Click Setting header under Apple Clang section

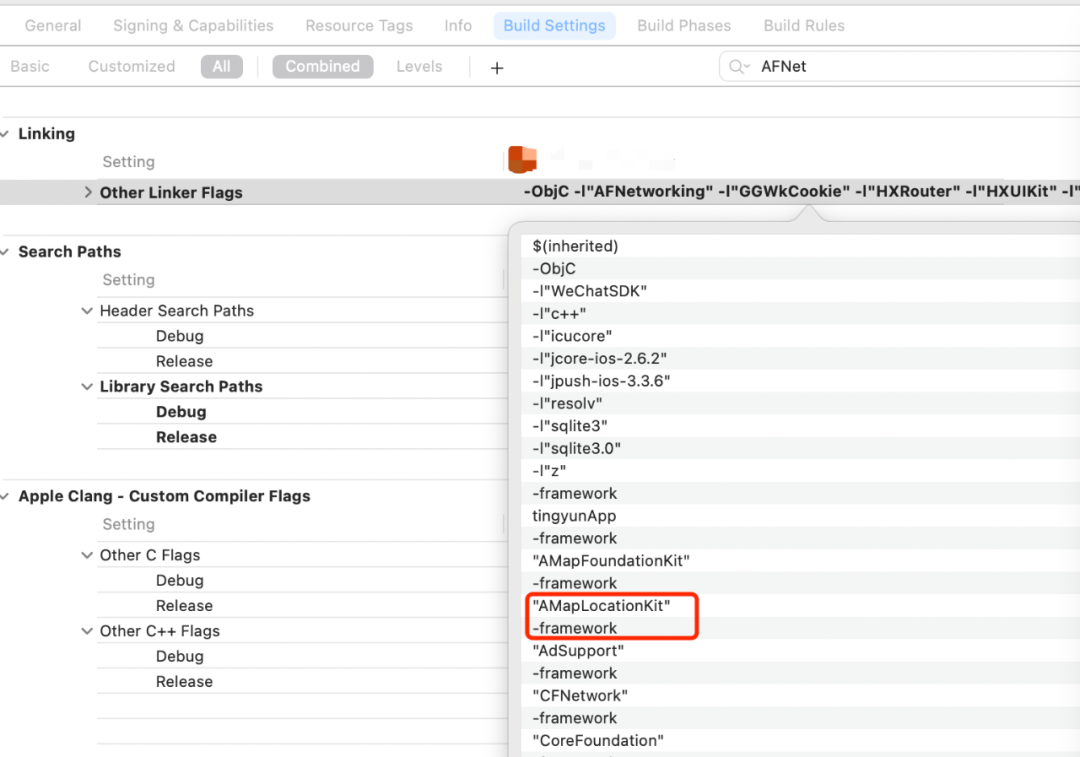(x=129, y=524)
